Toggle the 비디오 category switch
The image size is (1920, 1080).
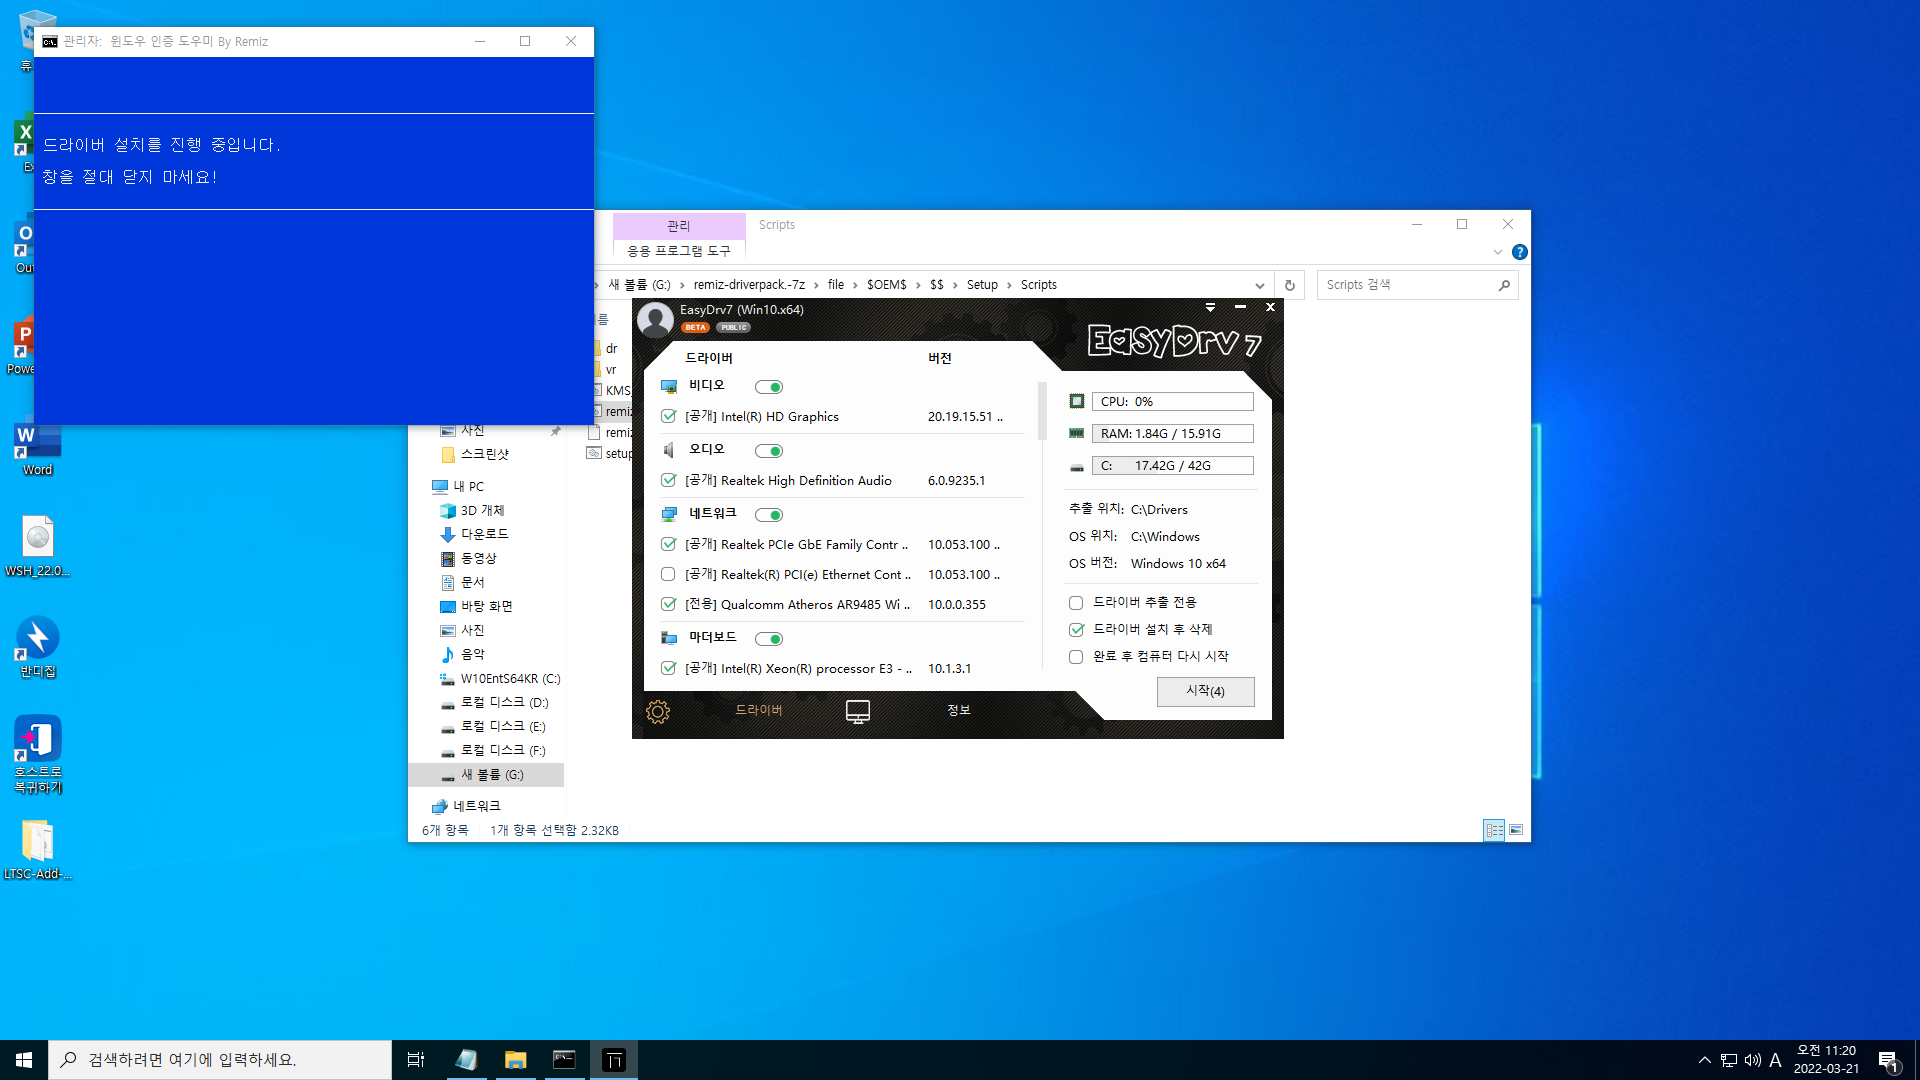tap(769, 387)
